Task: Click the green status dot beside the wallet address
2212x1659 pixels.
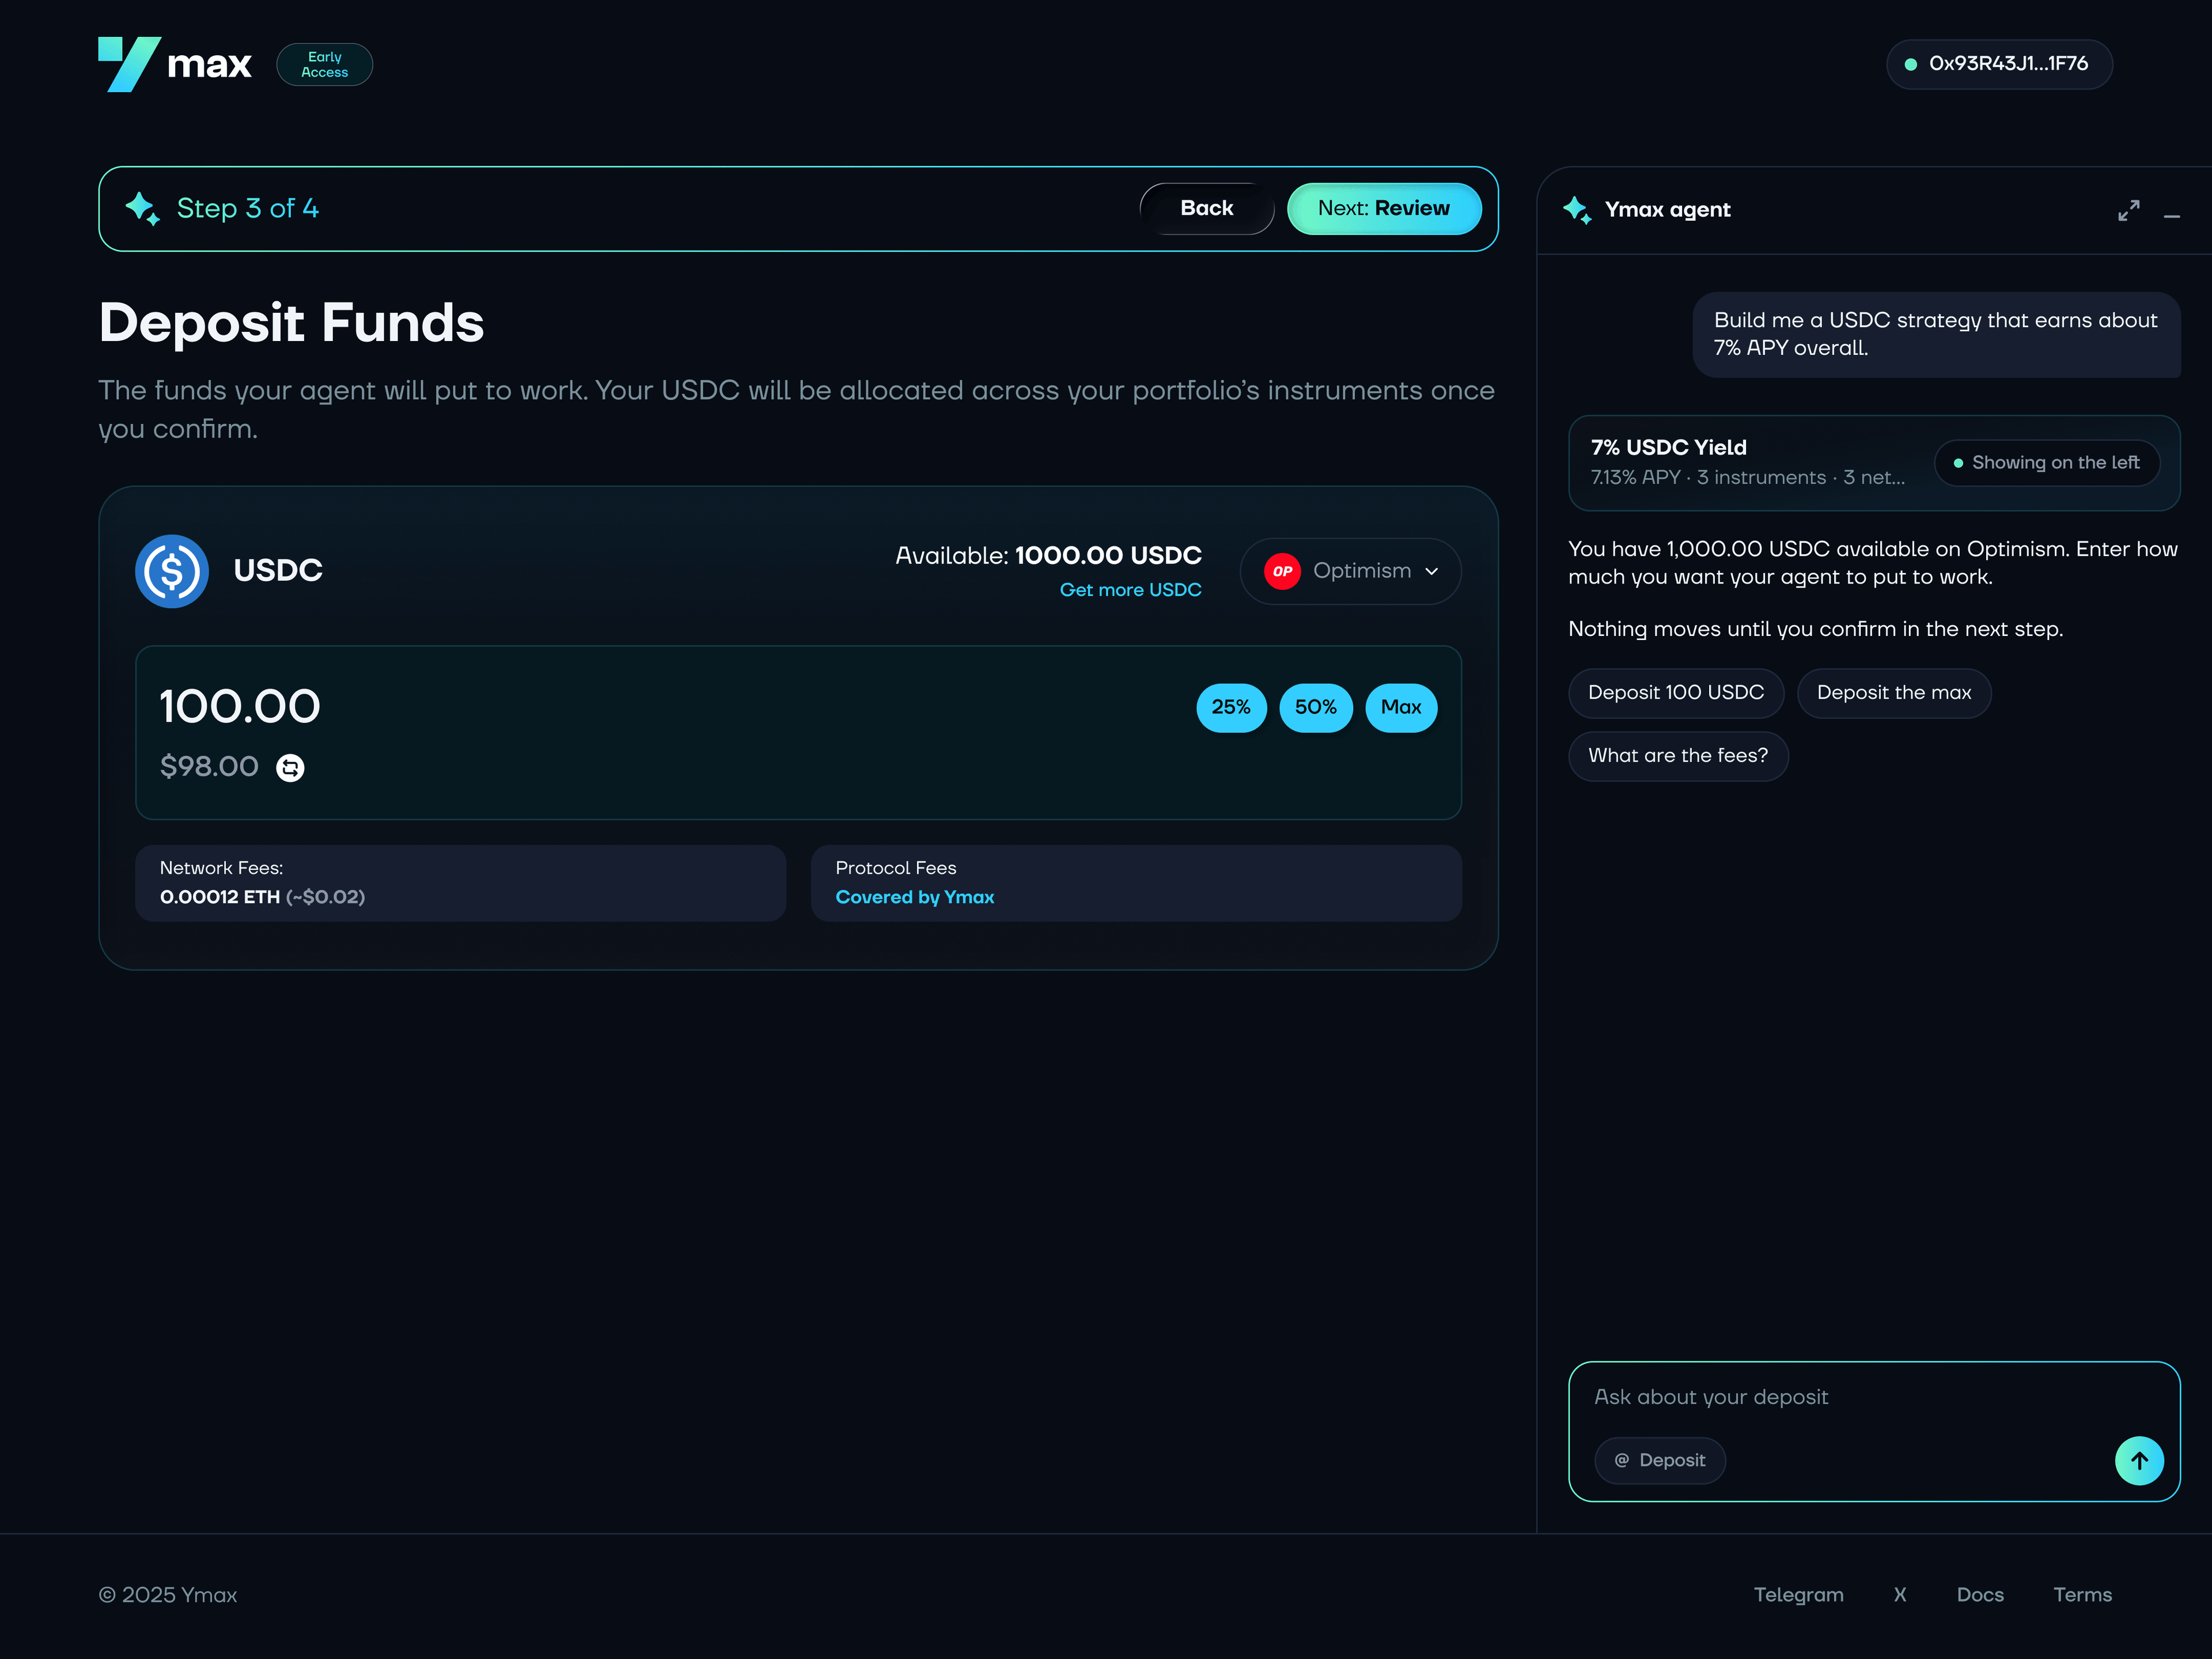Action: pos(1910,64)
